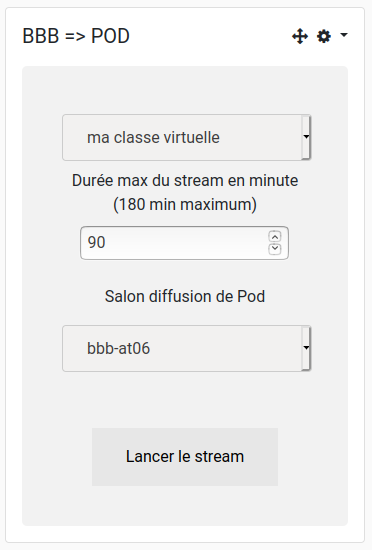Click the move block crosshair icon

(x=300, y=36)
